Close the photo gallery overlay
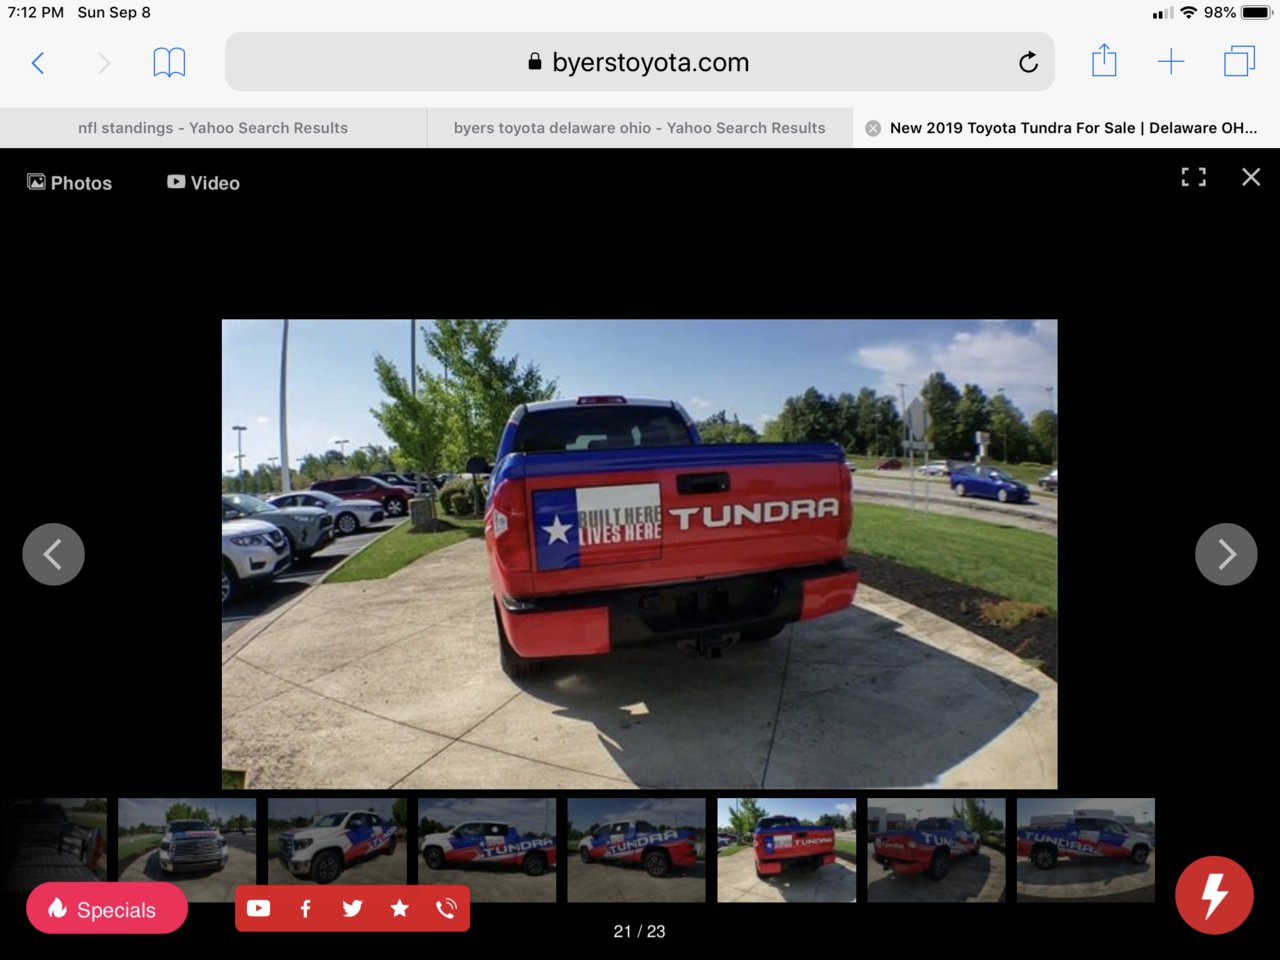 pos(1251,177)
